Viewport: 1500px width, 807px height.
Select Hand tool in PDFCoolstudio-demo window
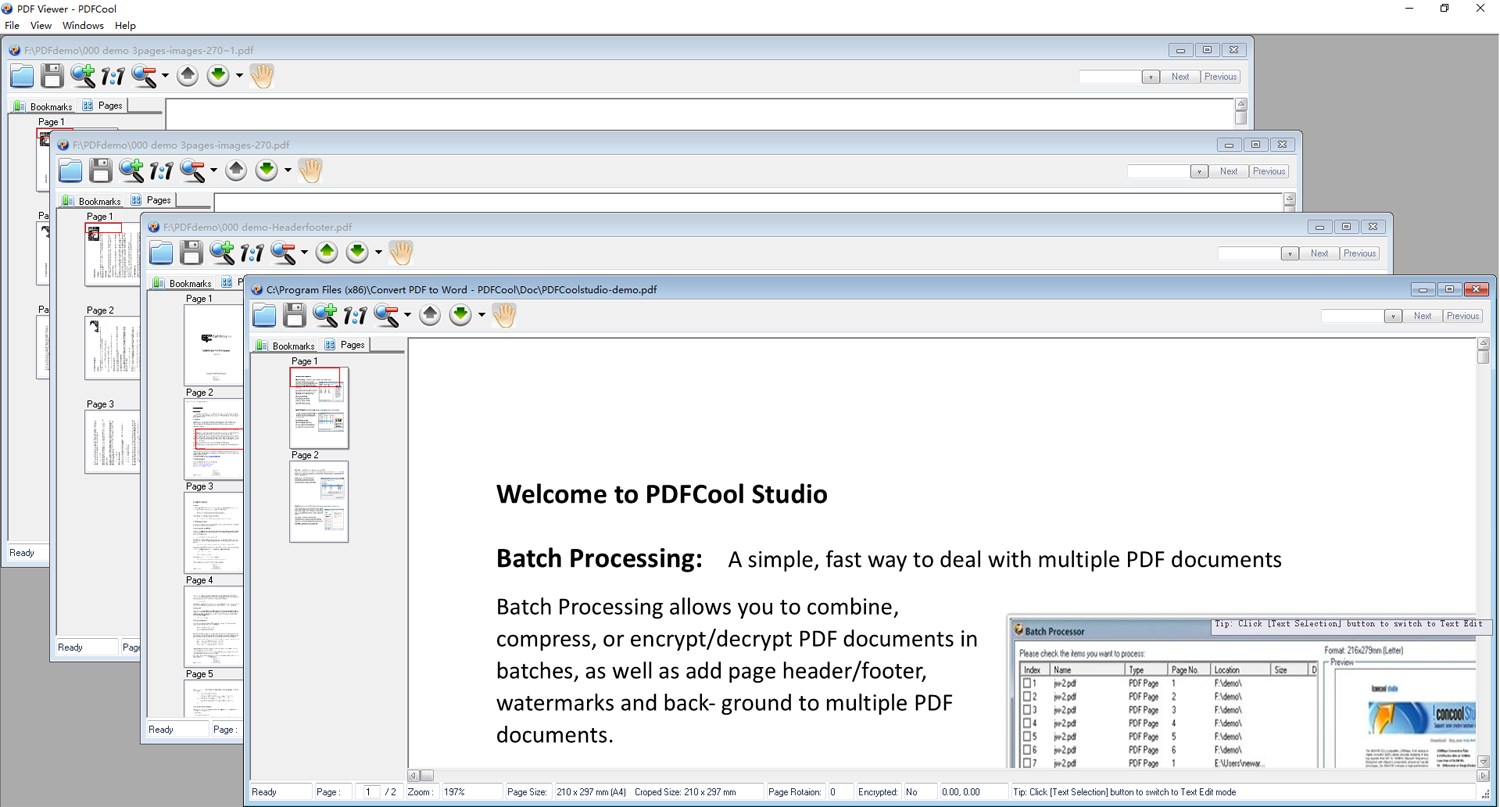[x=504, y=315]
